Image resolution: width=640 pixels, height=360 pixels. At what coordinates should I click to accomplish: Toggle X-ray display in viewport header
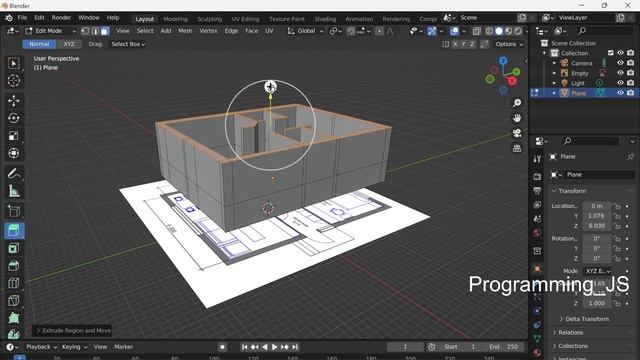click(477, 31)
